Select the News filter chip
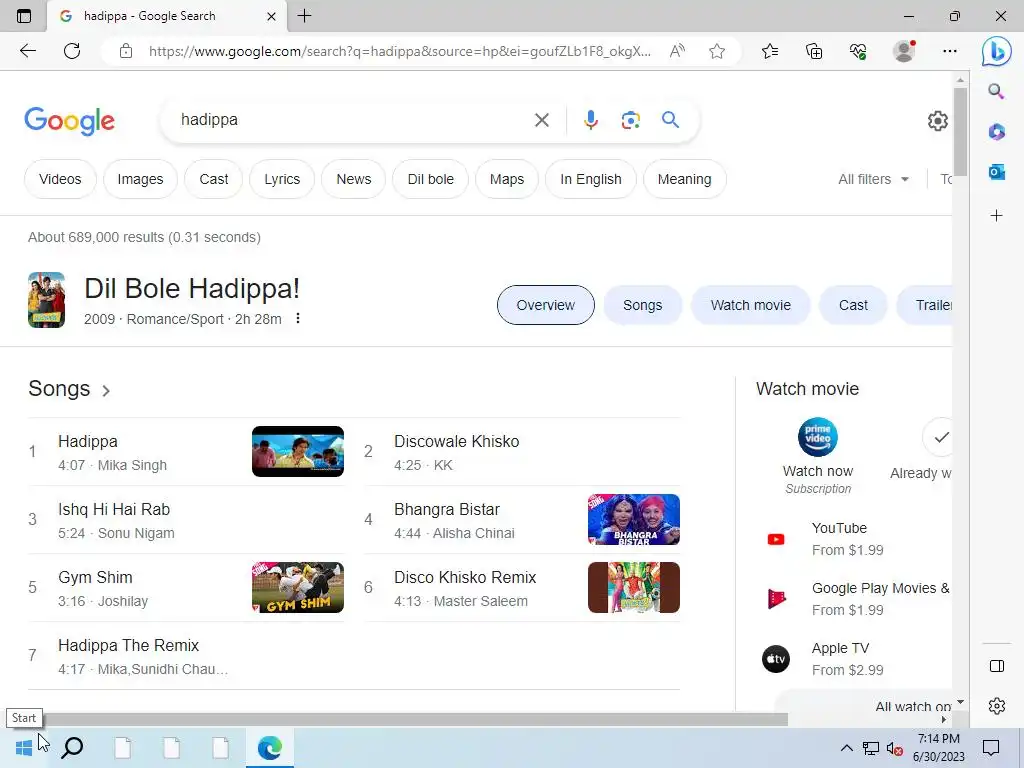Screen dimensions: 1024x768 (x=353, y=179)
